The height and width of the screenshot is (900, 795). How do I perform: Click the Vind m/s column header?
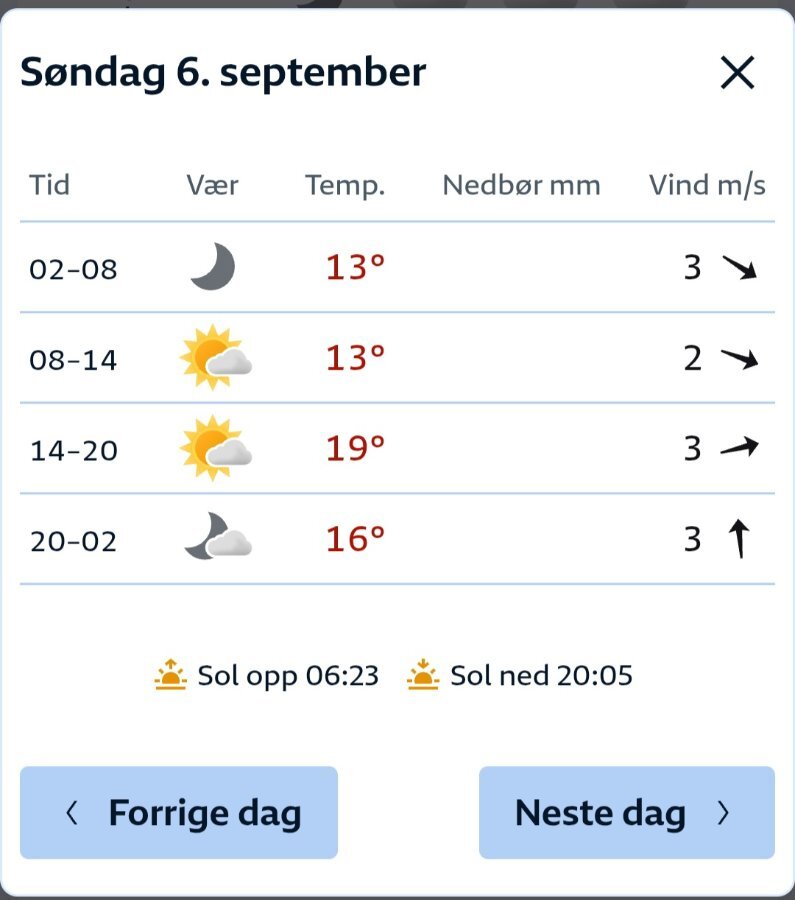pos(707,185)
